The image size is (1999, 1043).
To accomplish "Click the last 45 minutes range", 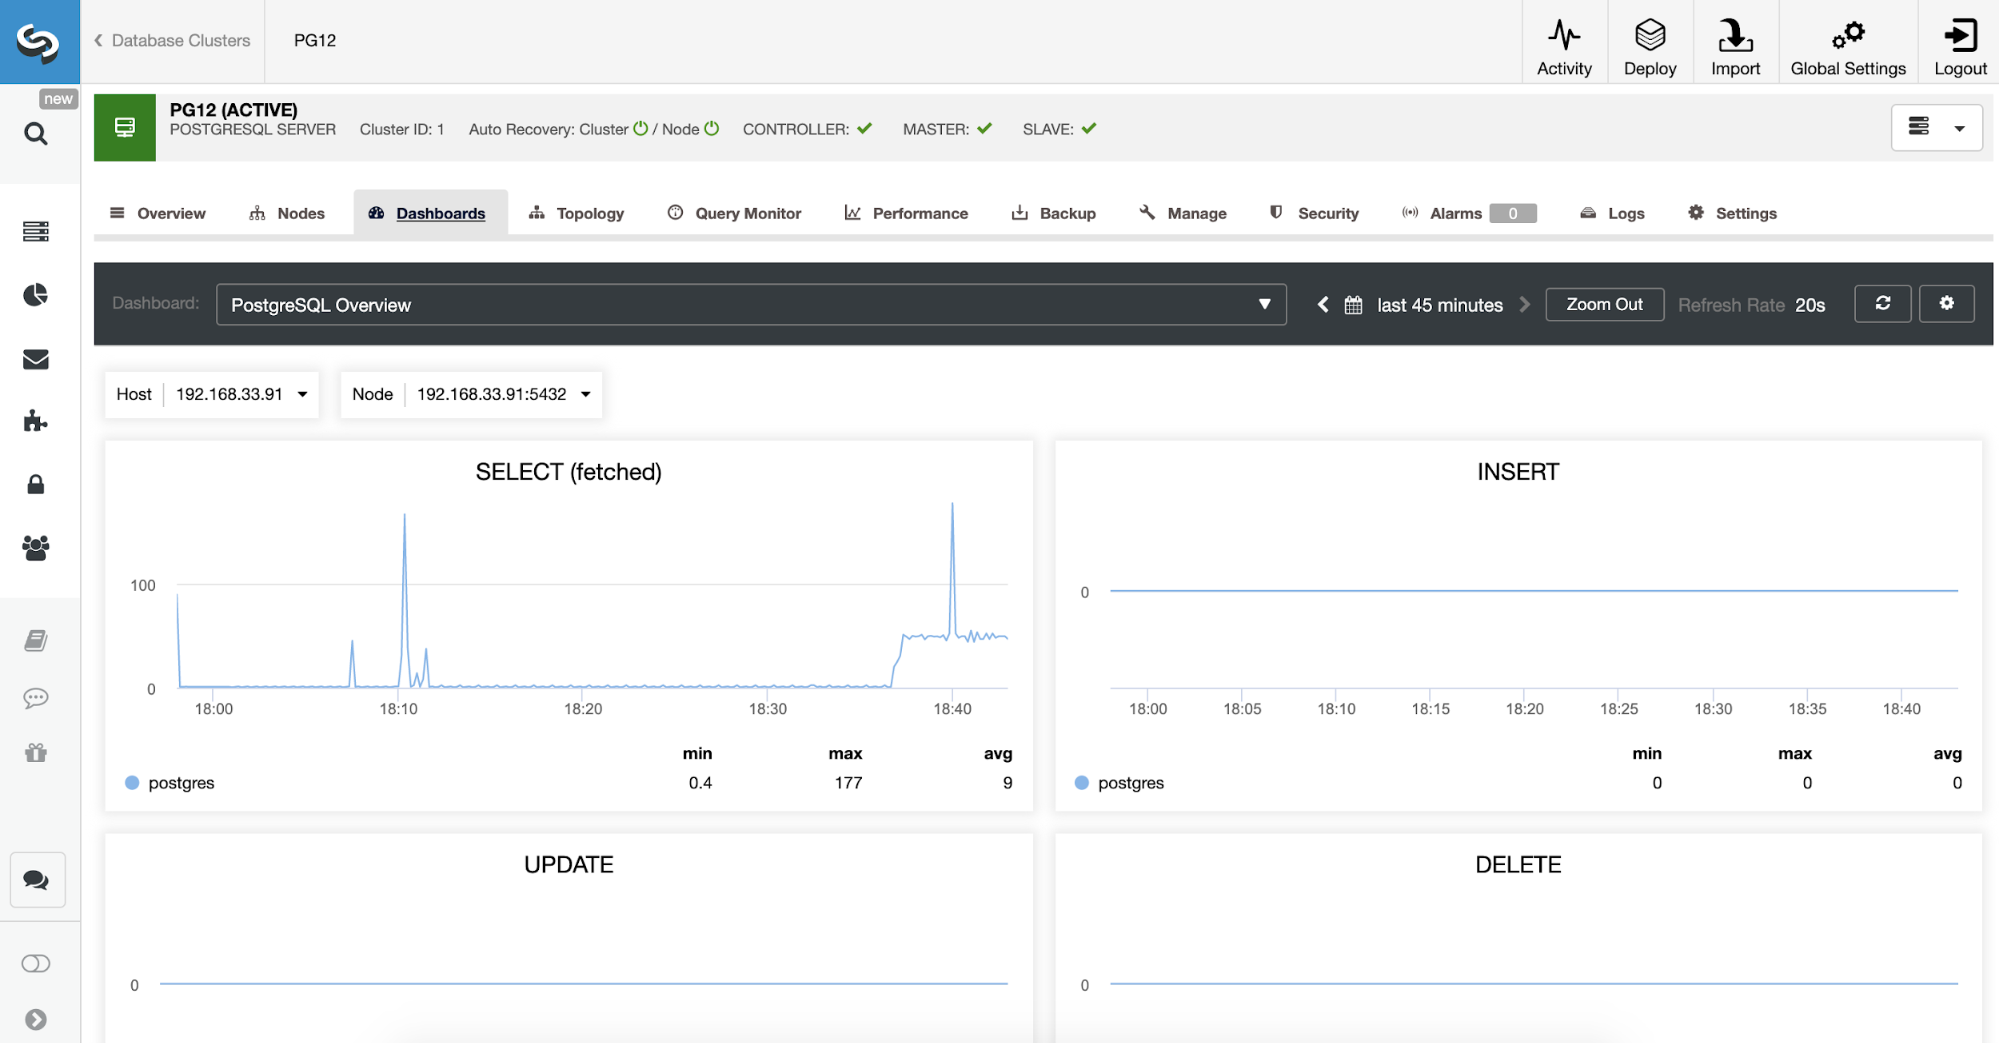I will click(1440, 305).
